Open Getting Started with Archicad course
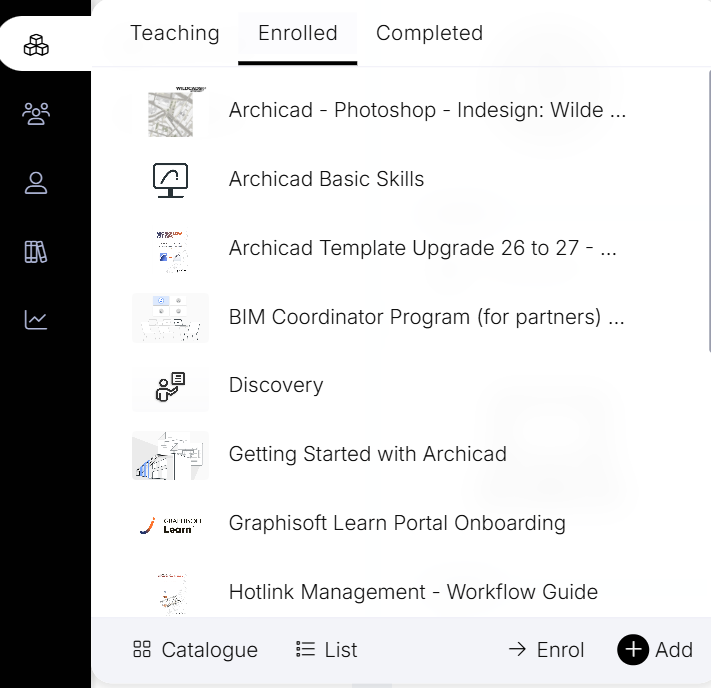Image resolution: width=711 pixels, height=688 pixels. 367,454
